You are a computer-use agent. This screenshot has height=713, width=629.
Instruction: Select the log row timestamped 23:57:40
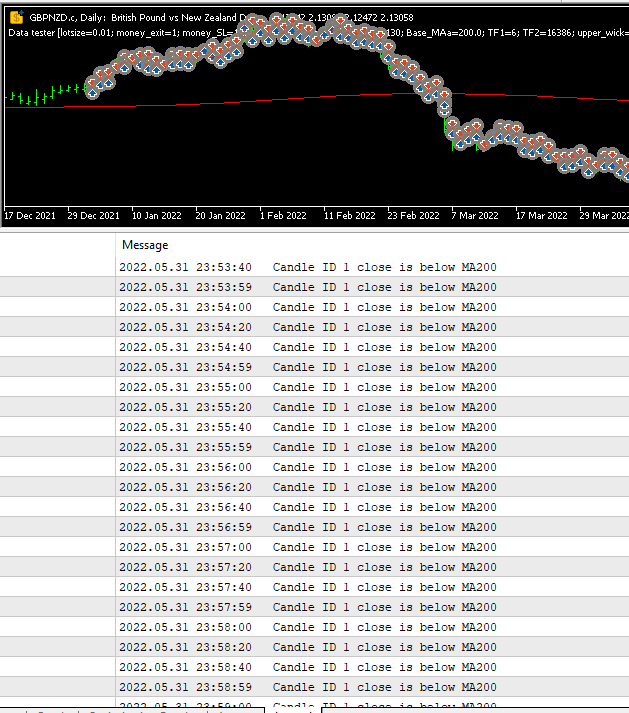click(x=314, y=587)
